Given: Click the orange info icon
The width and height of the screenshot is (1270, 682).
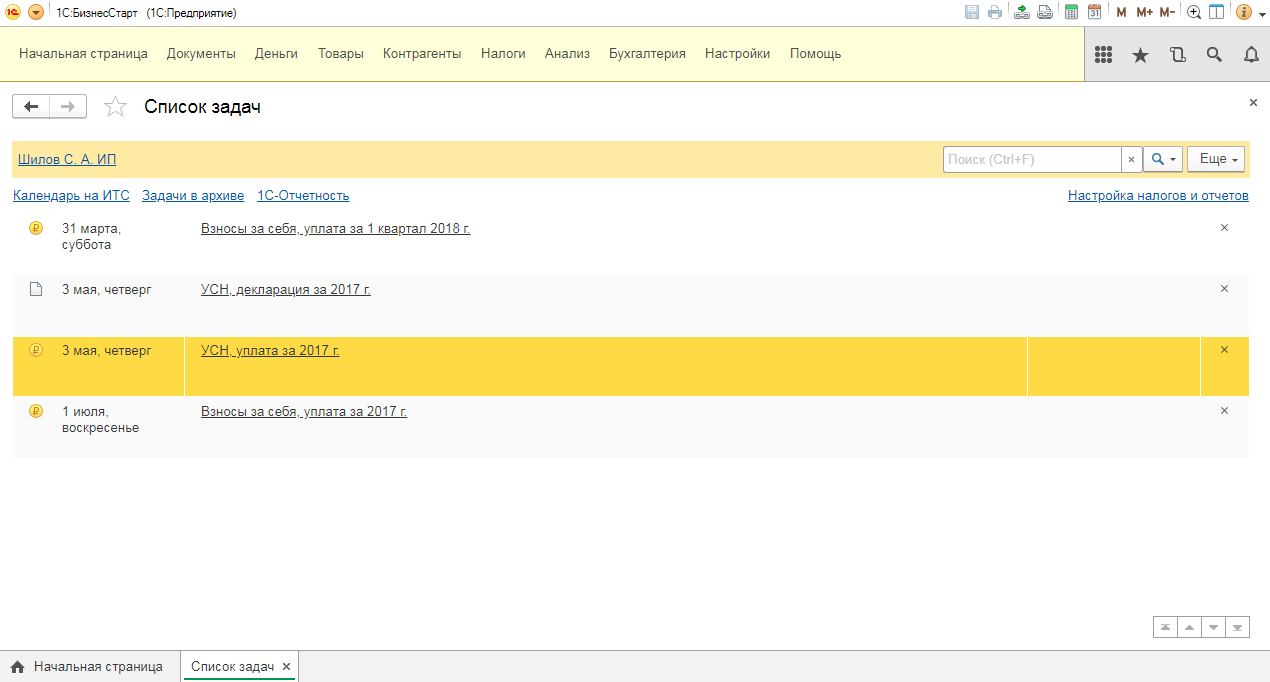Looking at the screenshot, I should 1244,13.
